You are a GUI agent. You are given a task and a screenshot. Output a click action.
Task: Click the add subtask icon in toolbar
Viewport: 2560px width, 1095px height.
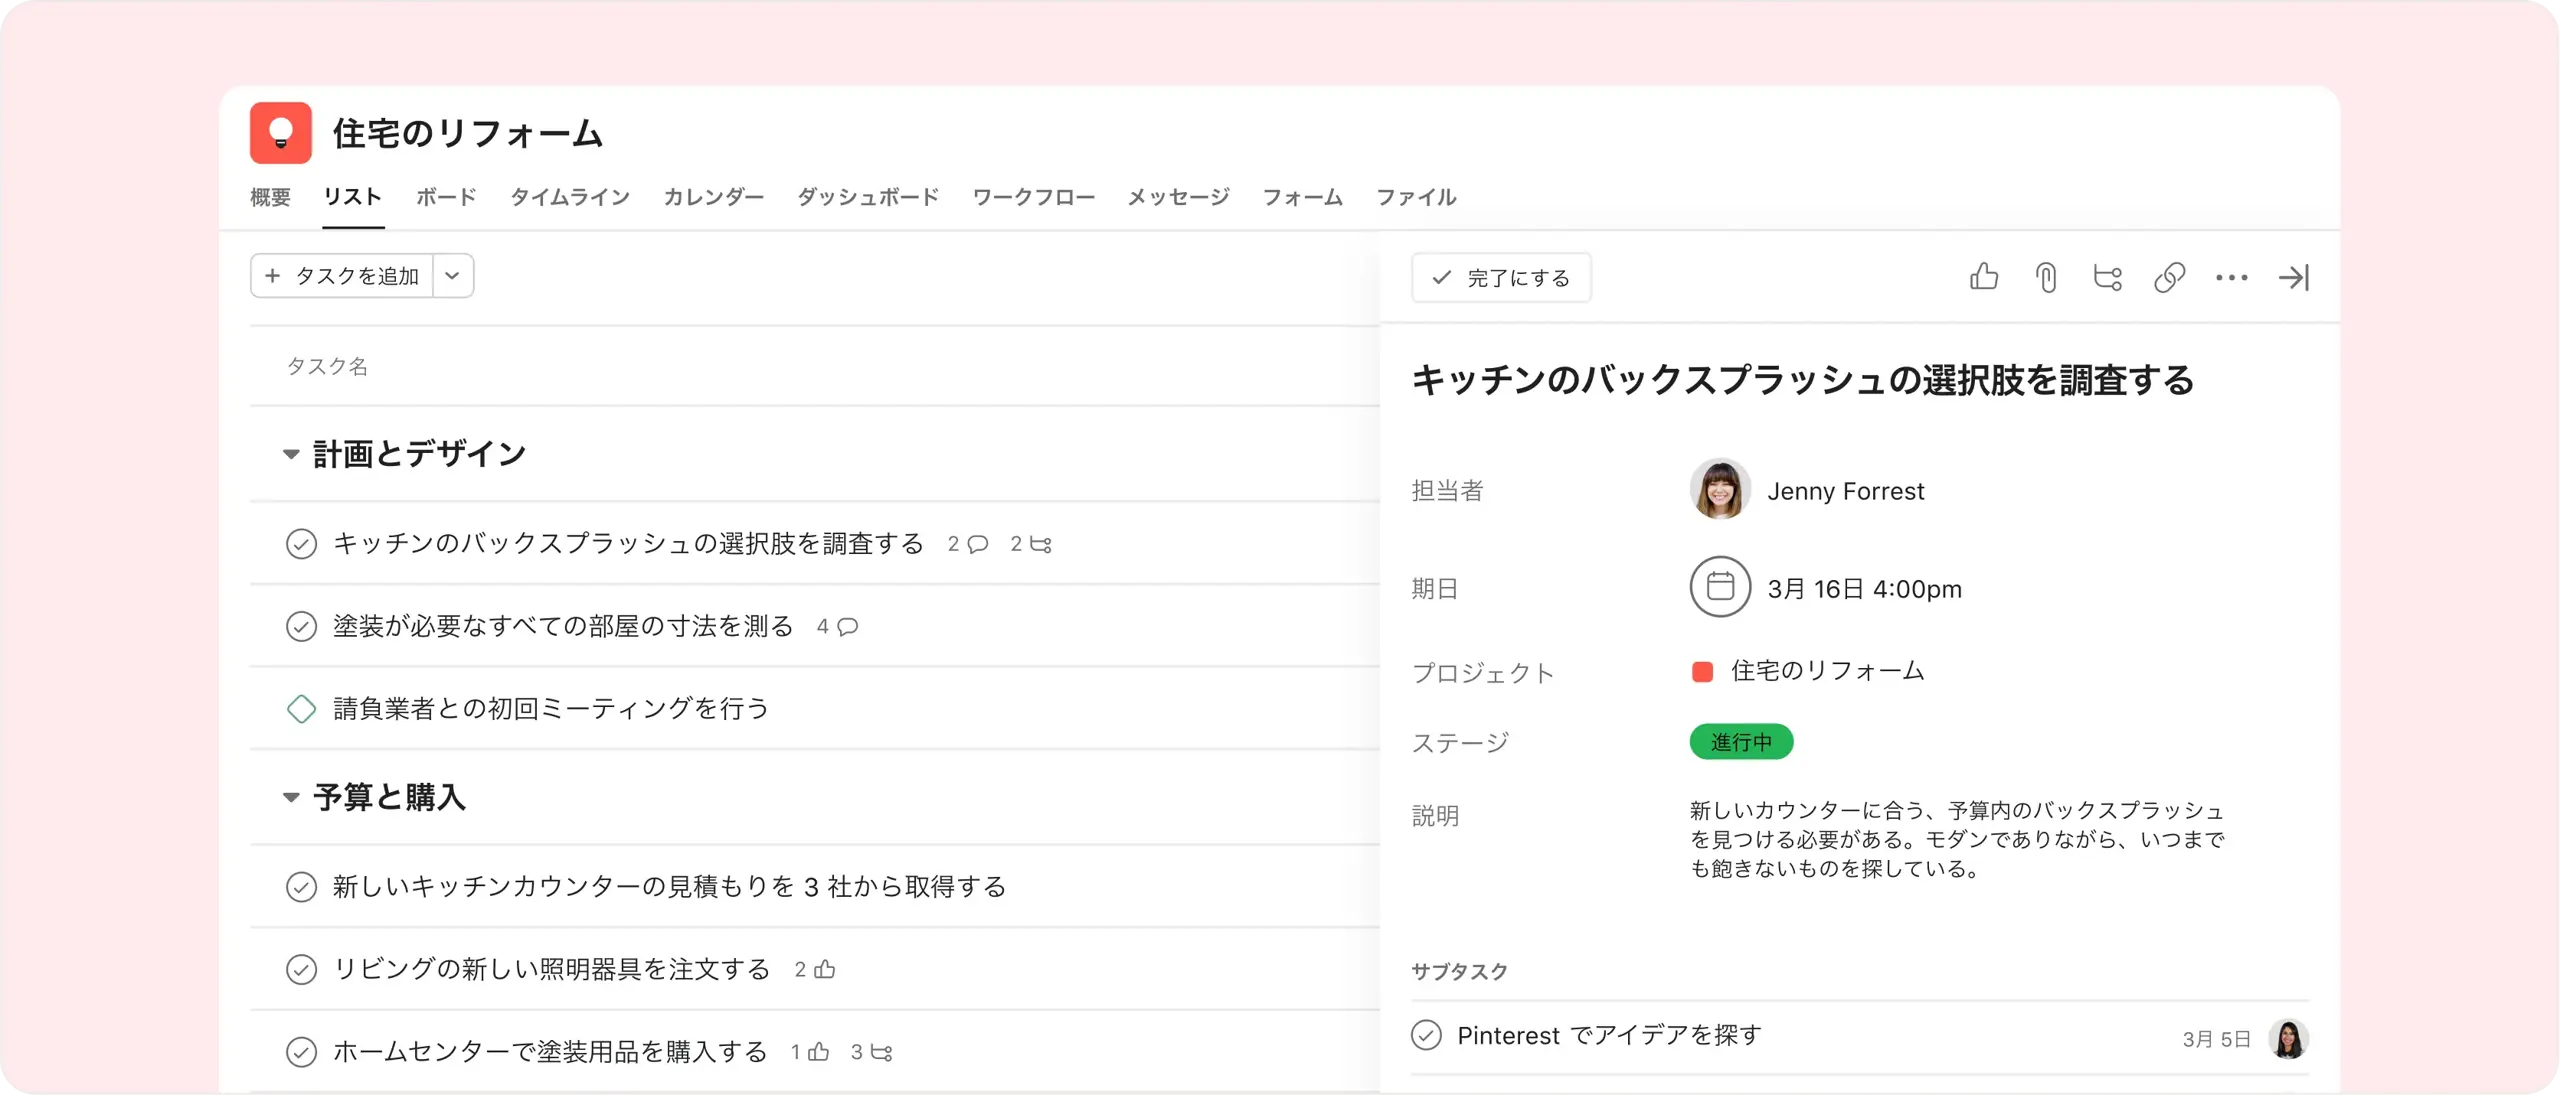(x=2108, y=277)
